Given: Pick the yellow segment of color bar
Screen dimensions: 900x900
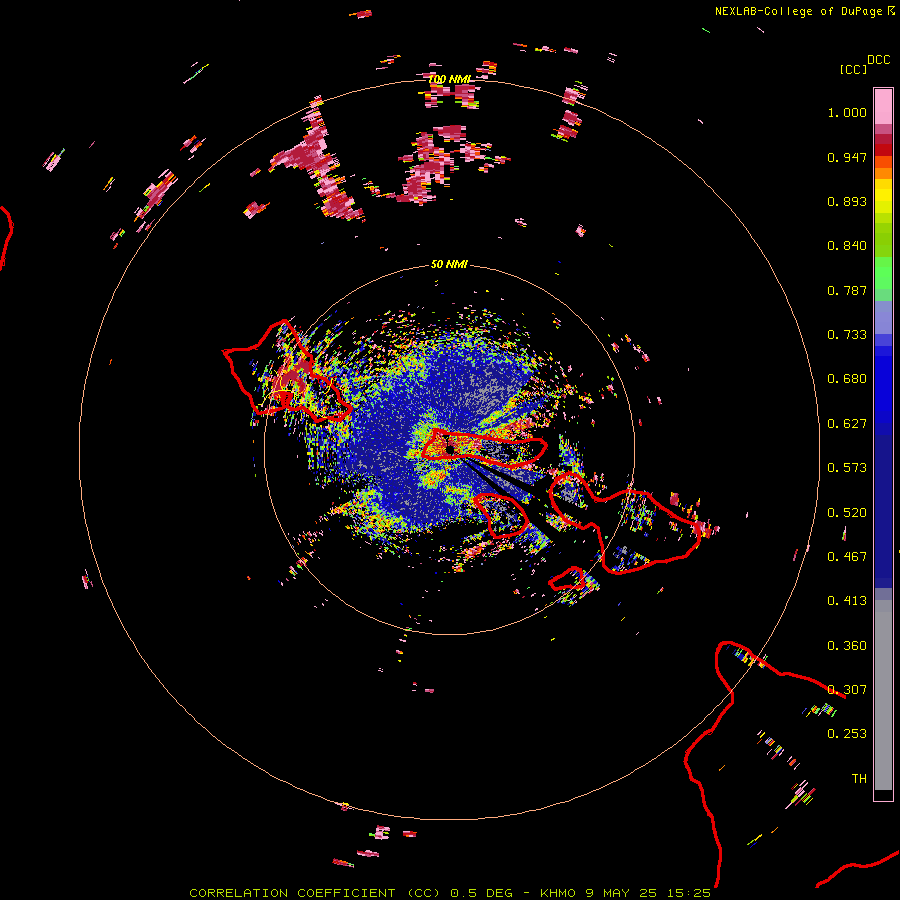Looking at the screenshot, I should [883, 196].
